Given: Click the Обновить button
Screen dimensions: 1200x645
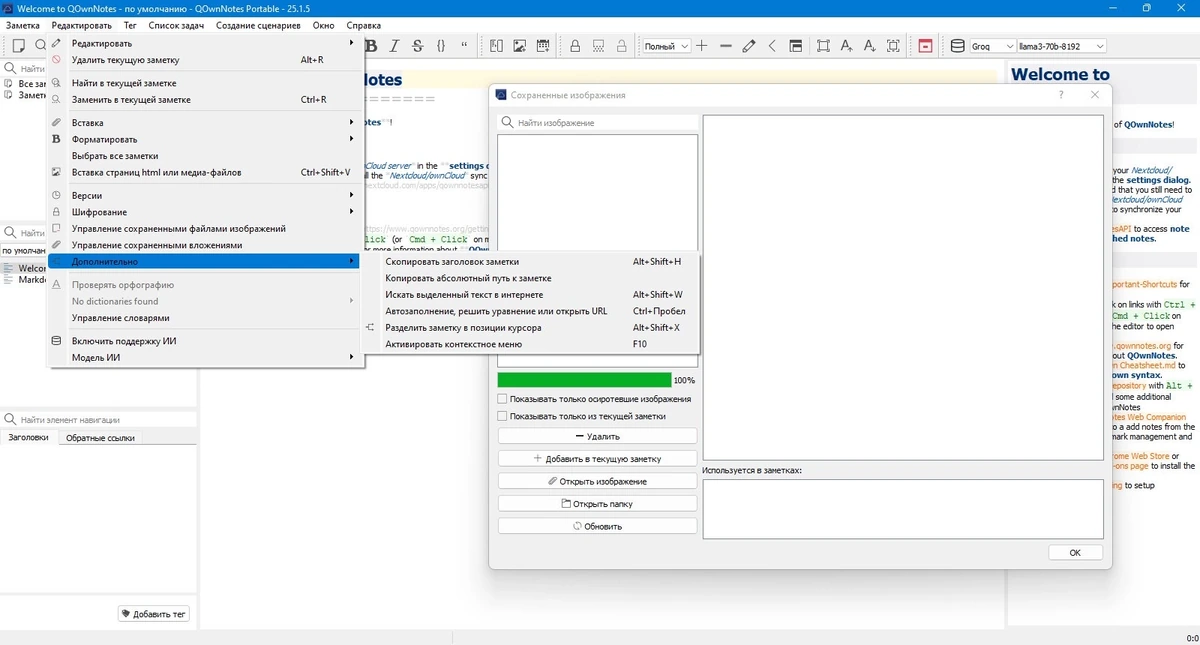Looking at the screenshot, I should tap(598, 526).
